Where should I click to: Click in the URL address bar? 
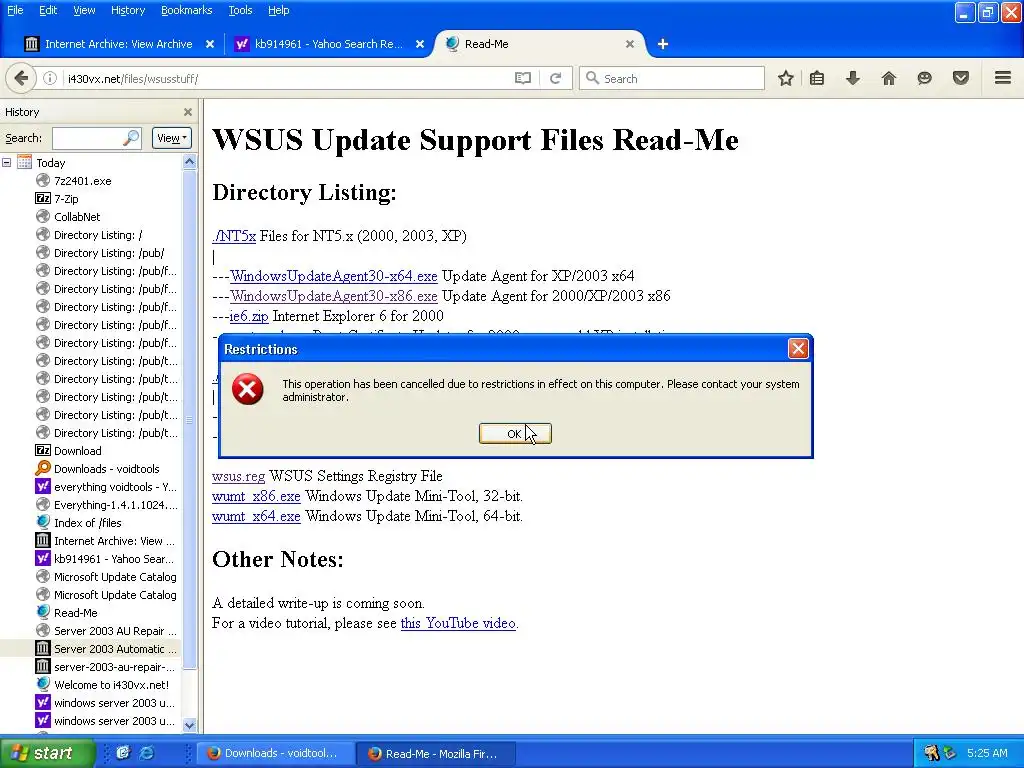click(x=287, y=78)
